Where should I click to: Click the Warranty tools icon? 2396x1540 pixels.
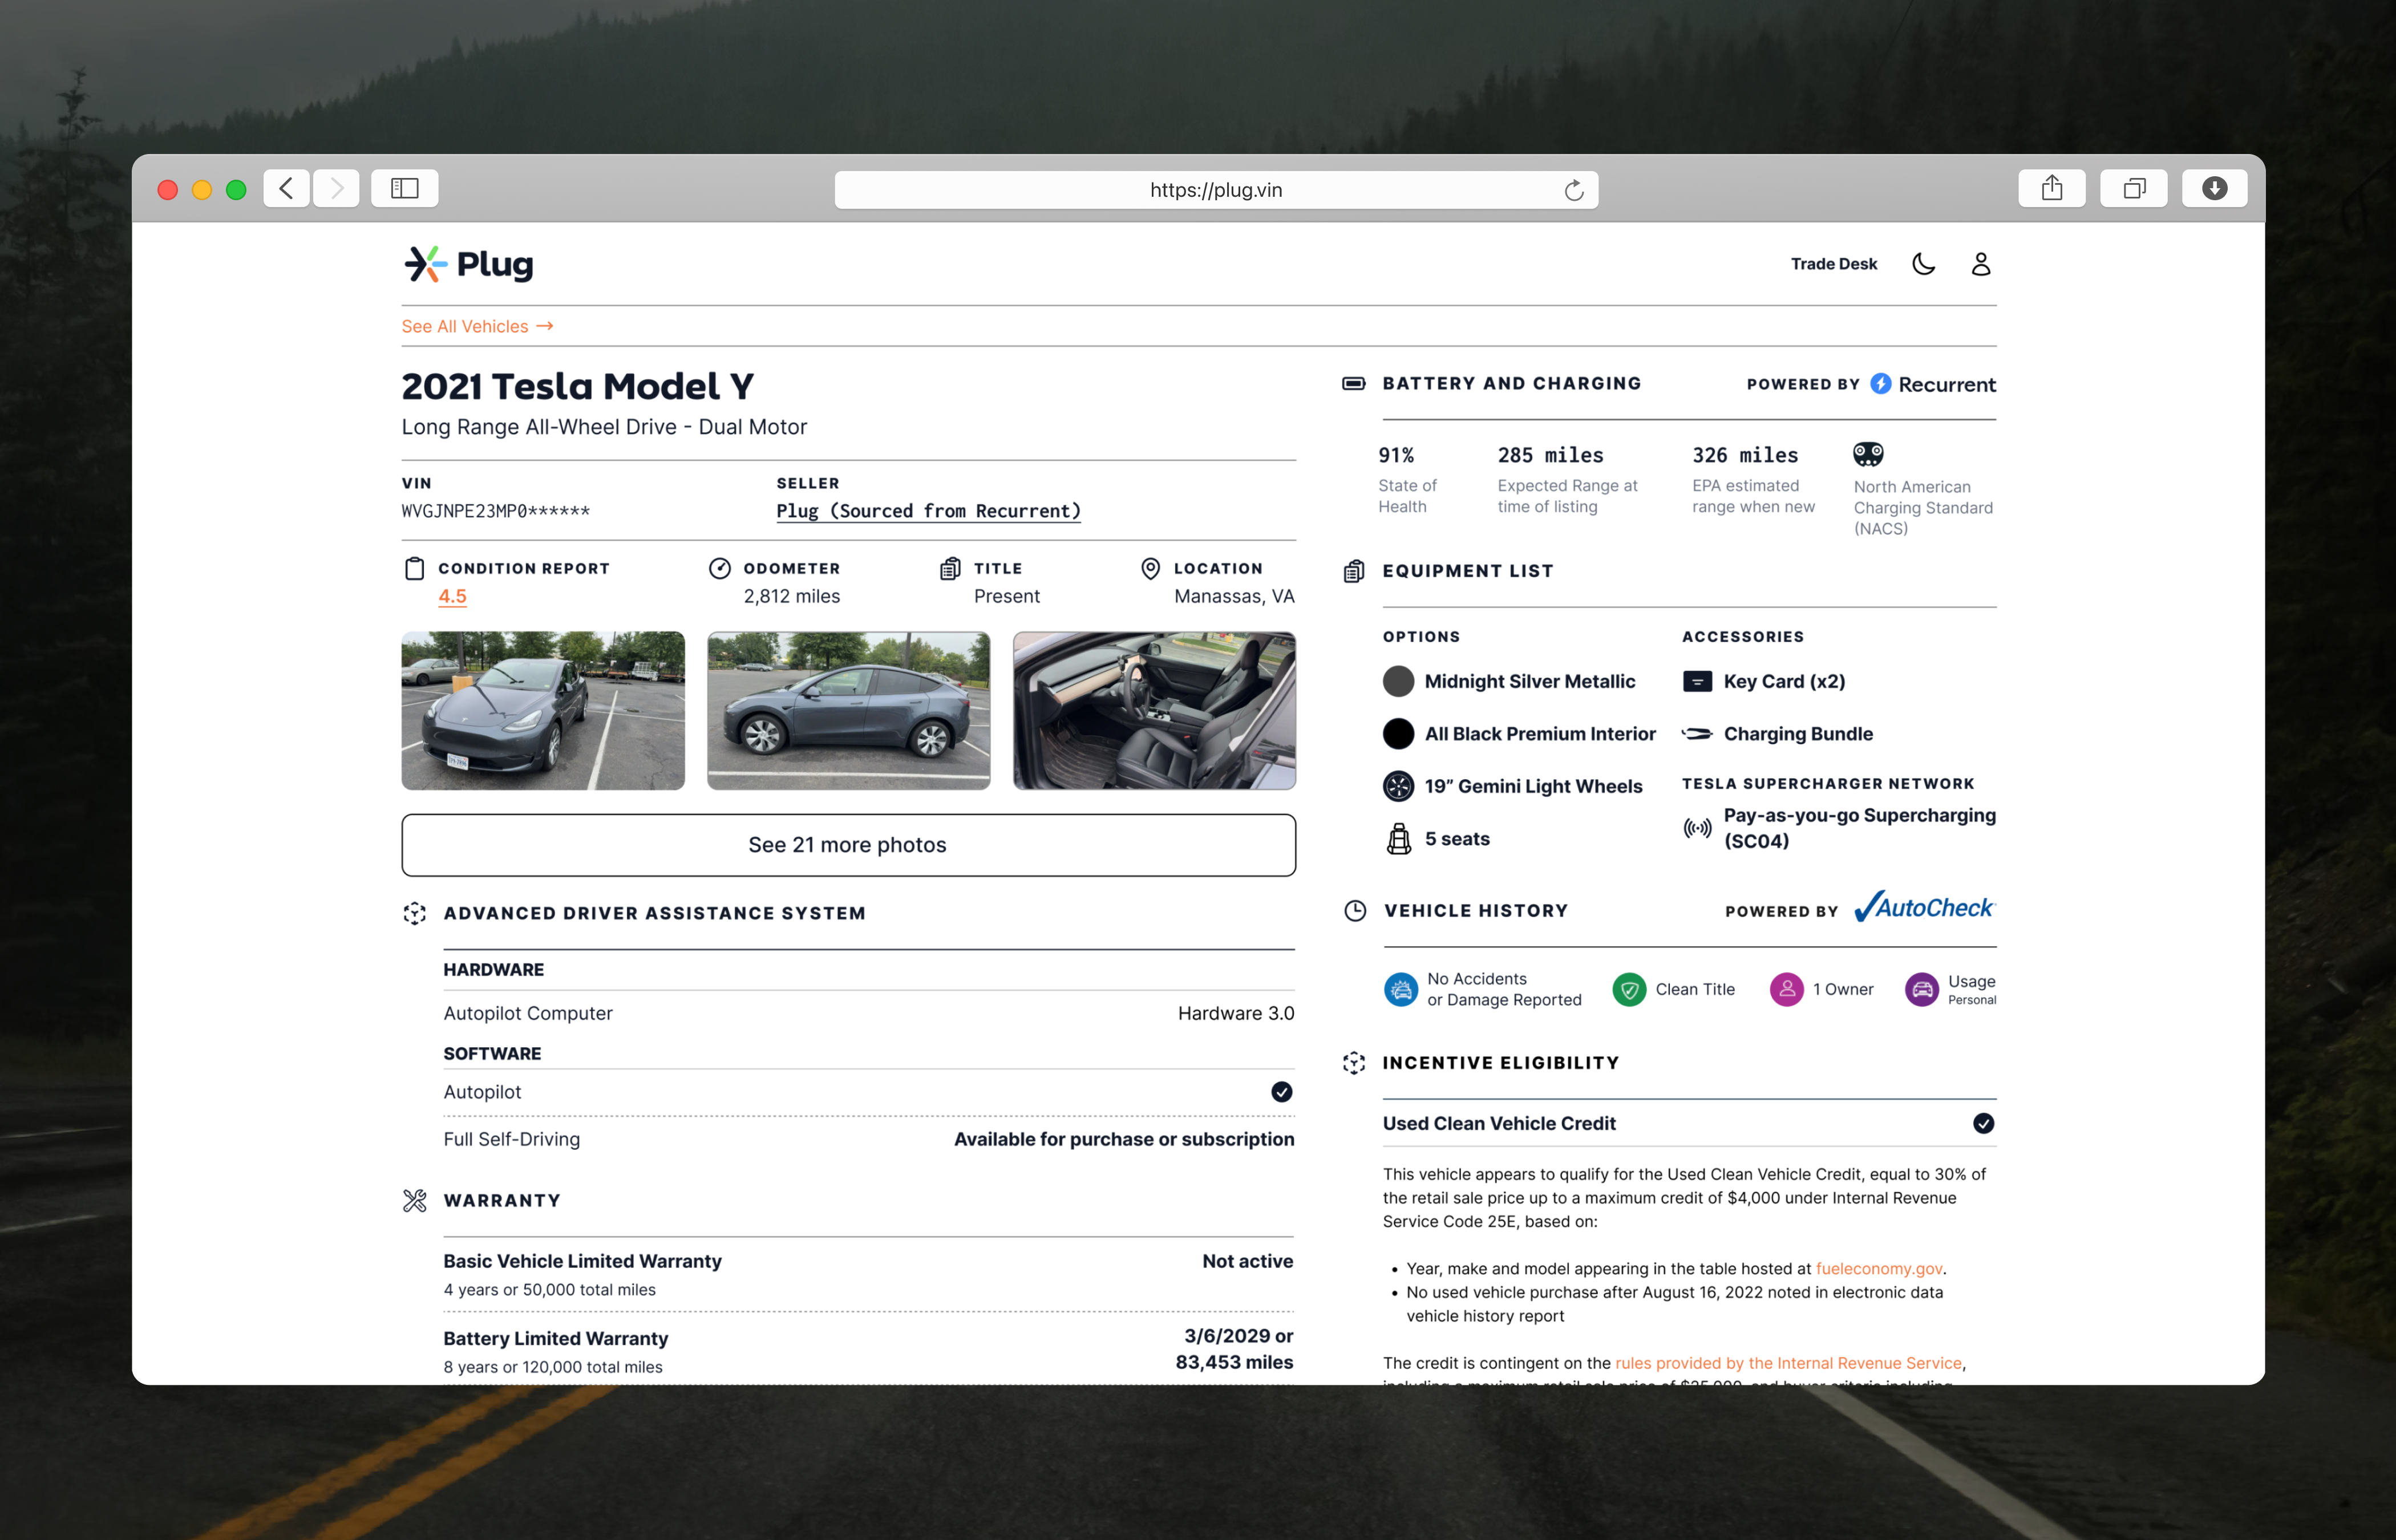414,1200
